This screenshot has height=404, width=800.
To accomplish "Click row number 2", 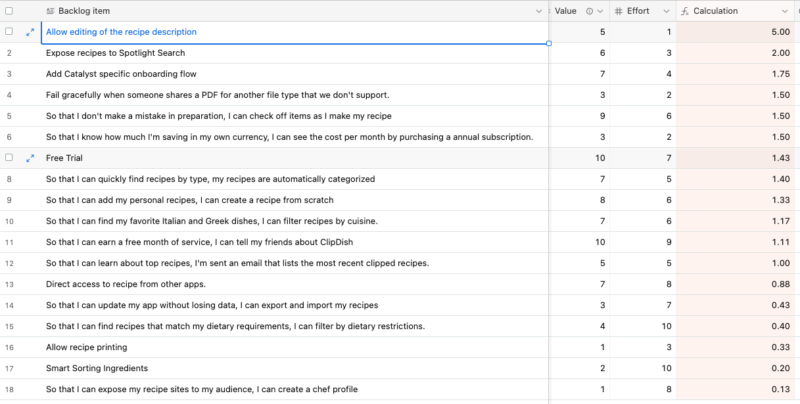I will pos(9,53).
